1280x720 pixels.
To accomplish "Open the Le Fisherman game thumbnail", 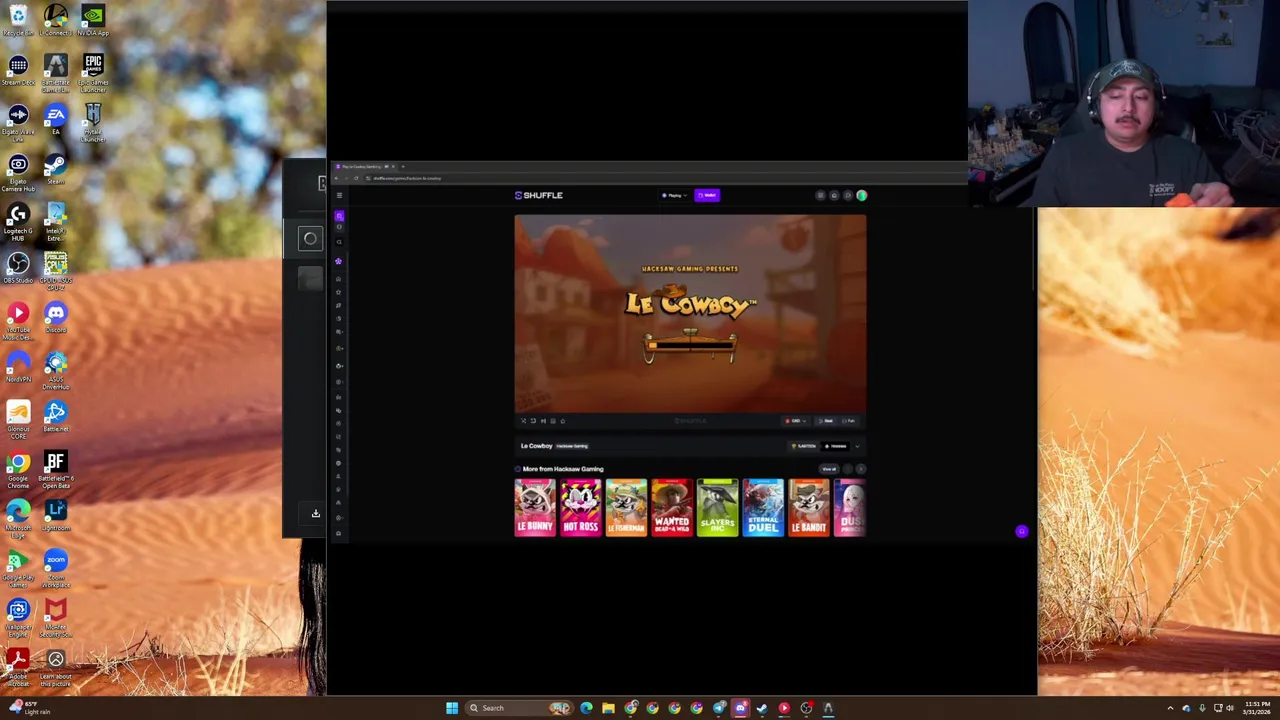I will 626,508.
